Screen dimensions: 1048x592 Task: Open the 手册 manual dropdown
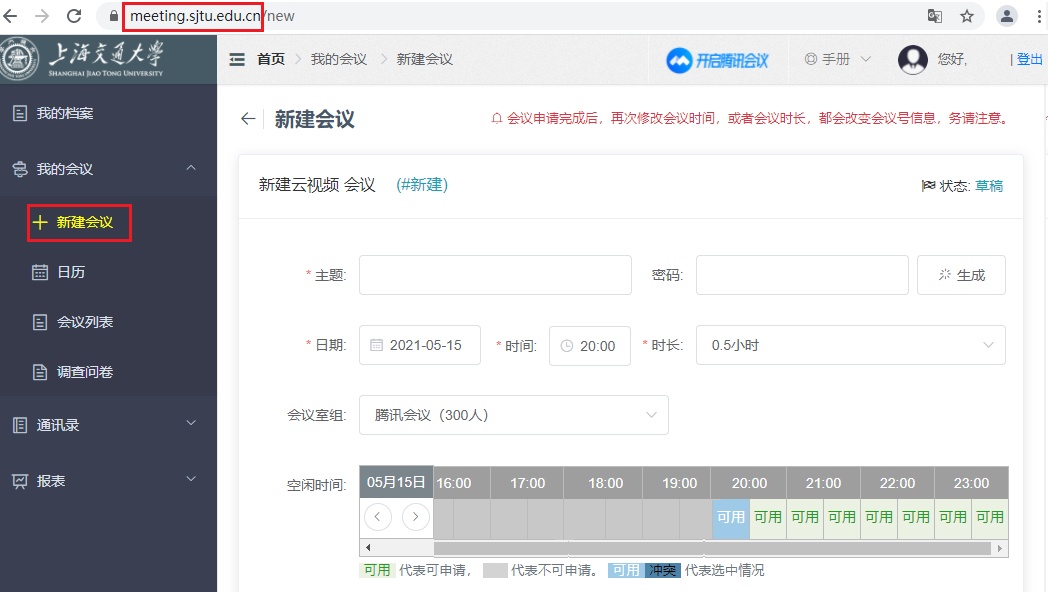pyautogui.click(x=838, y=60)
